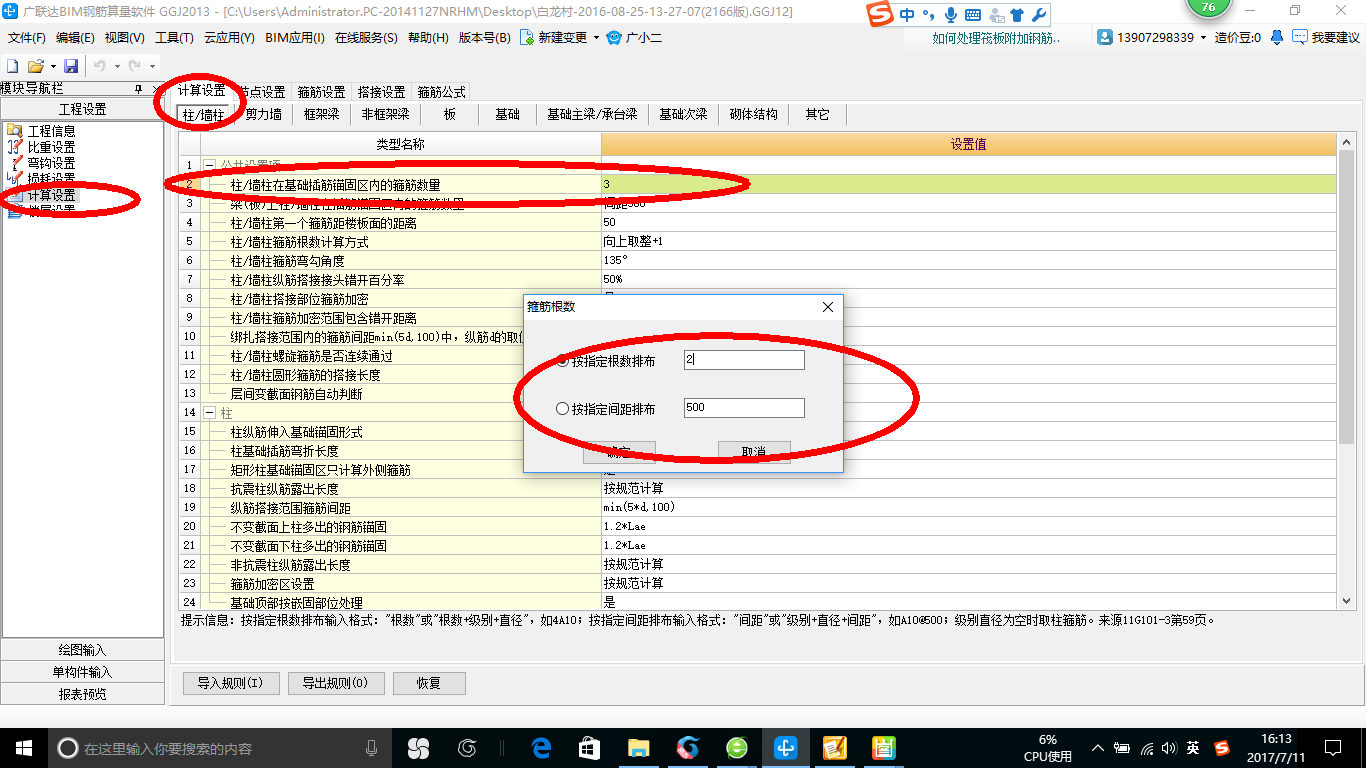The width and height of the screenshot is (1366, 768).
Task: Open the 报表预览 navigation section
Action: pyautogui.click(x=82, y=694)
